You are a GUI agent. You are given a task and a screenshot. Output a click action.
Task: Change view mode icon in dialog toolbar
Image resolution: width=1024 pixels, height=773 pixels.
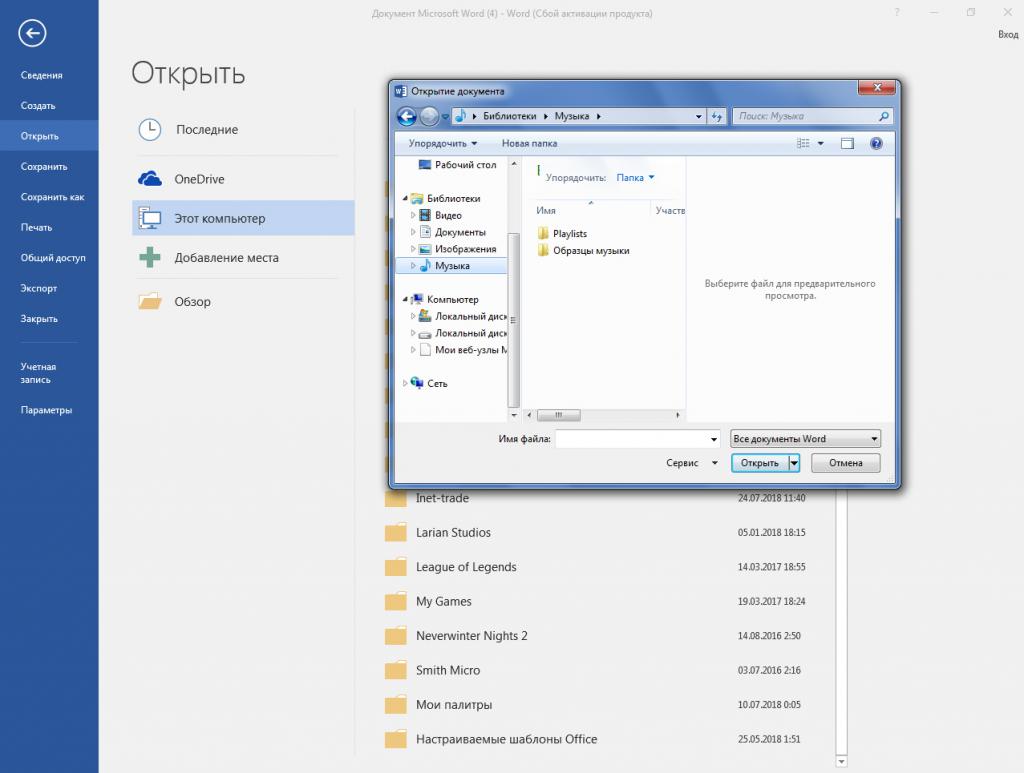803,143
